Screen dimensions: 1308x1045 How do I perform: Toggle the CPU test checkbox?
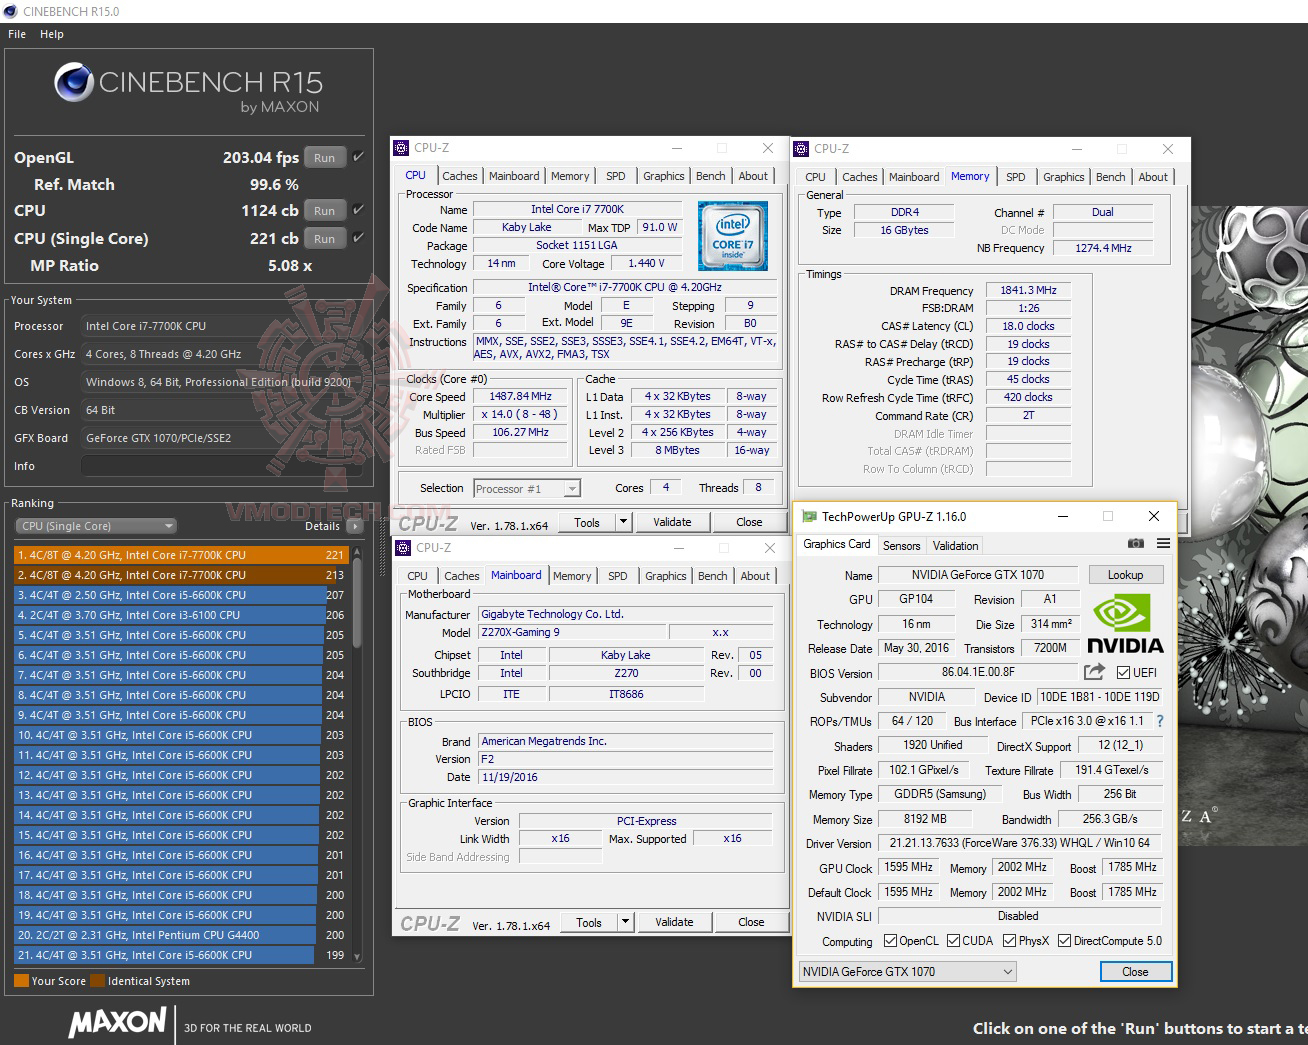tap(358, 210)
